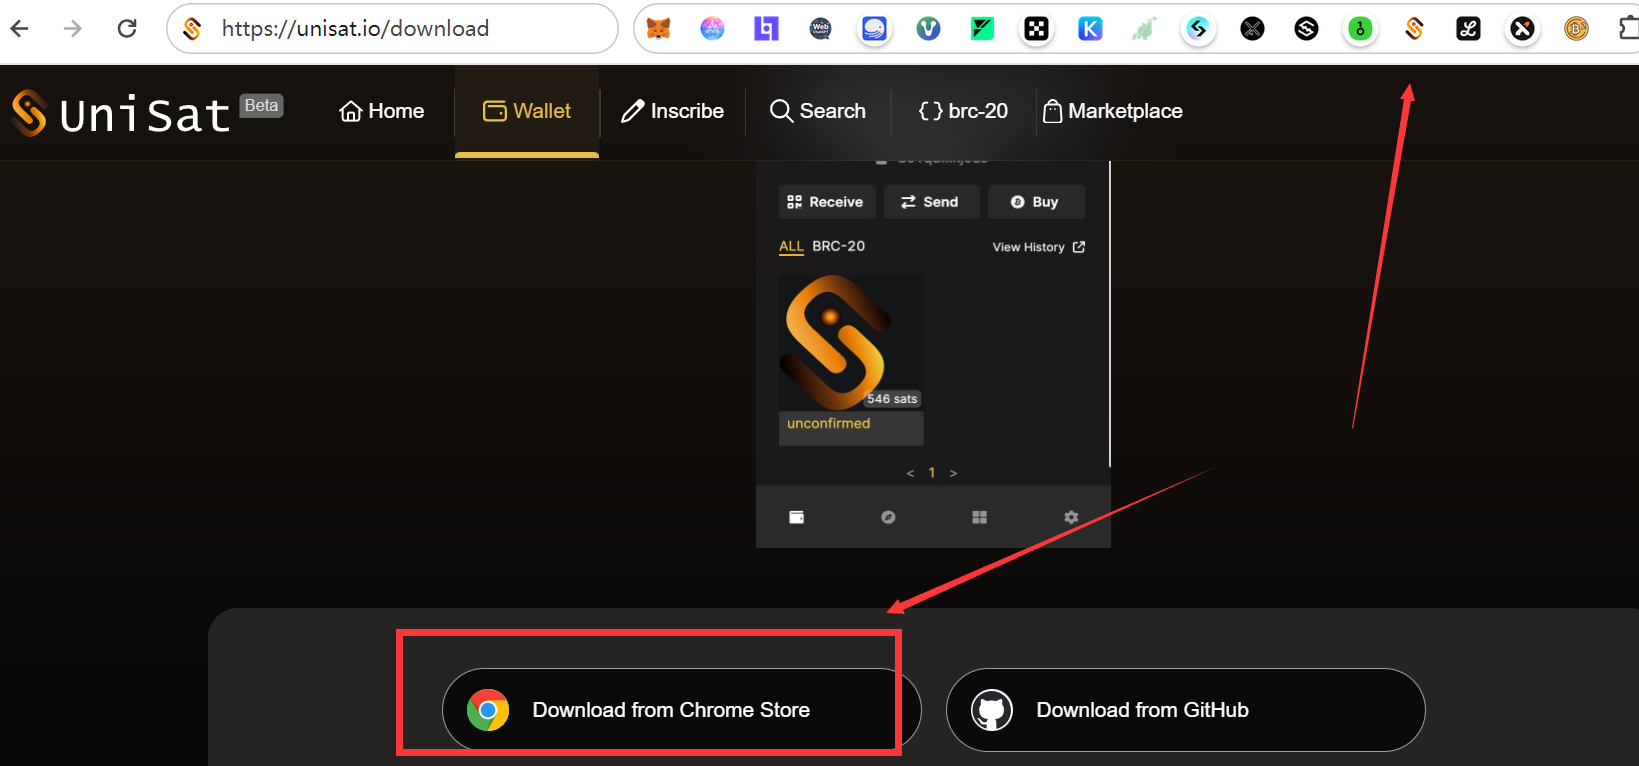This screenshot has height=766, width=1639.
Task: Open the MetaMask fox extension
Action: point(658,29)
